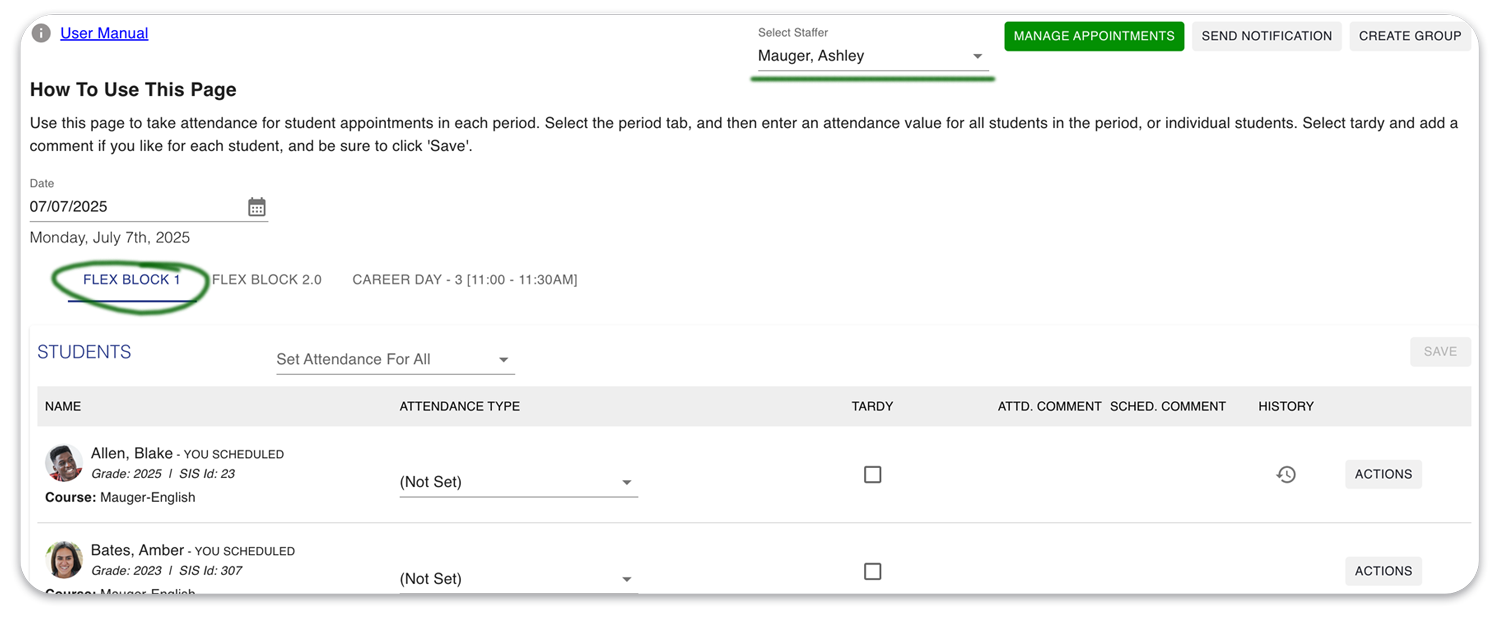Click Course: Mauger-English under Allen, Blake
1500x619 pixels.
click(120, 497)
